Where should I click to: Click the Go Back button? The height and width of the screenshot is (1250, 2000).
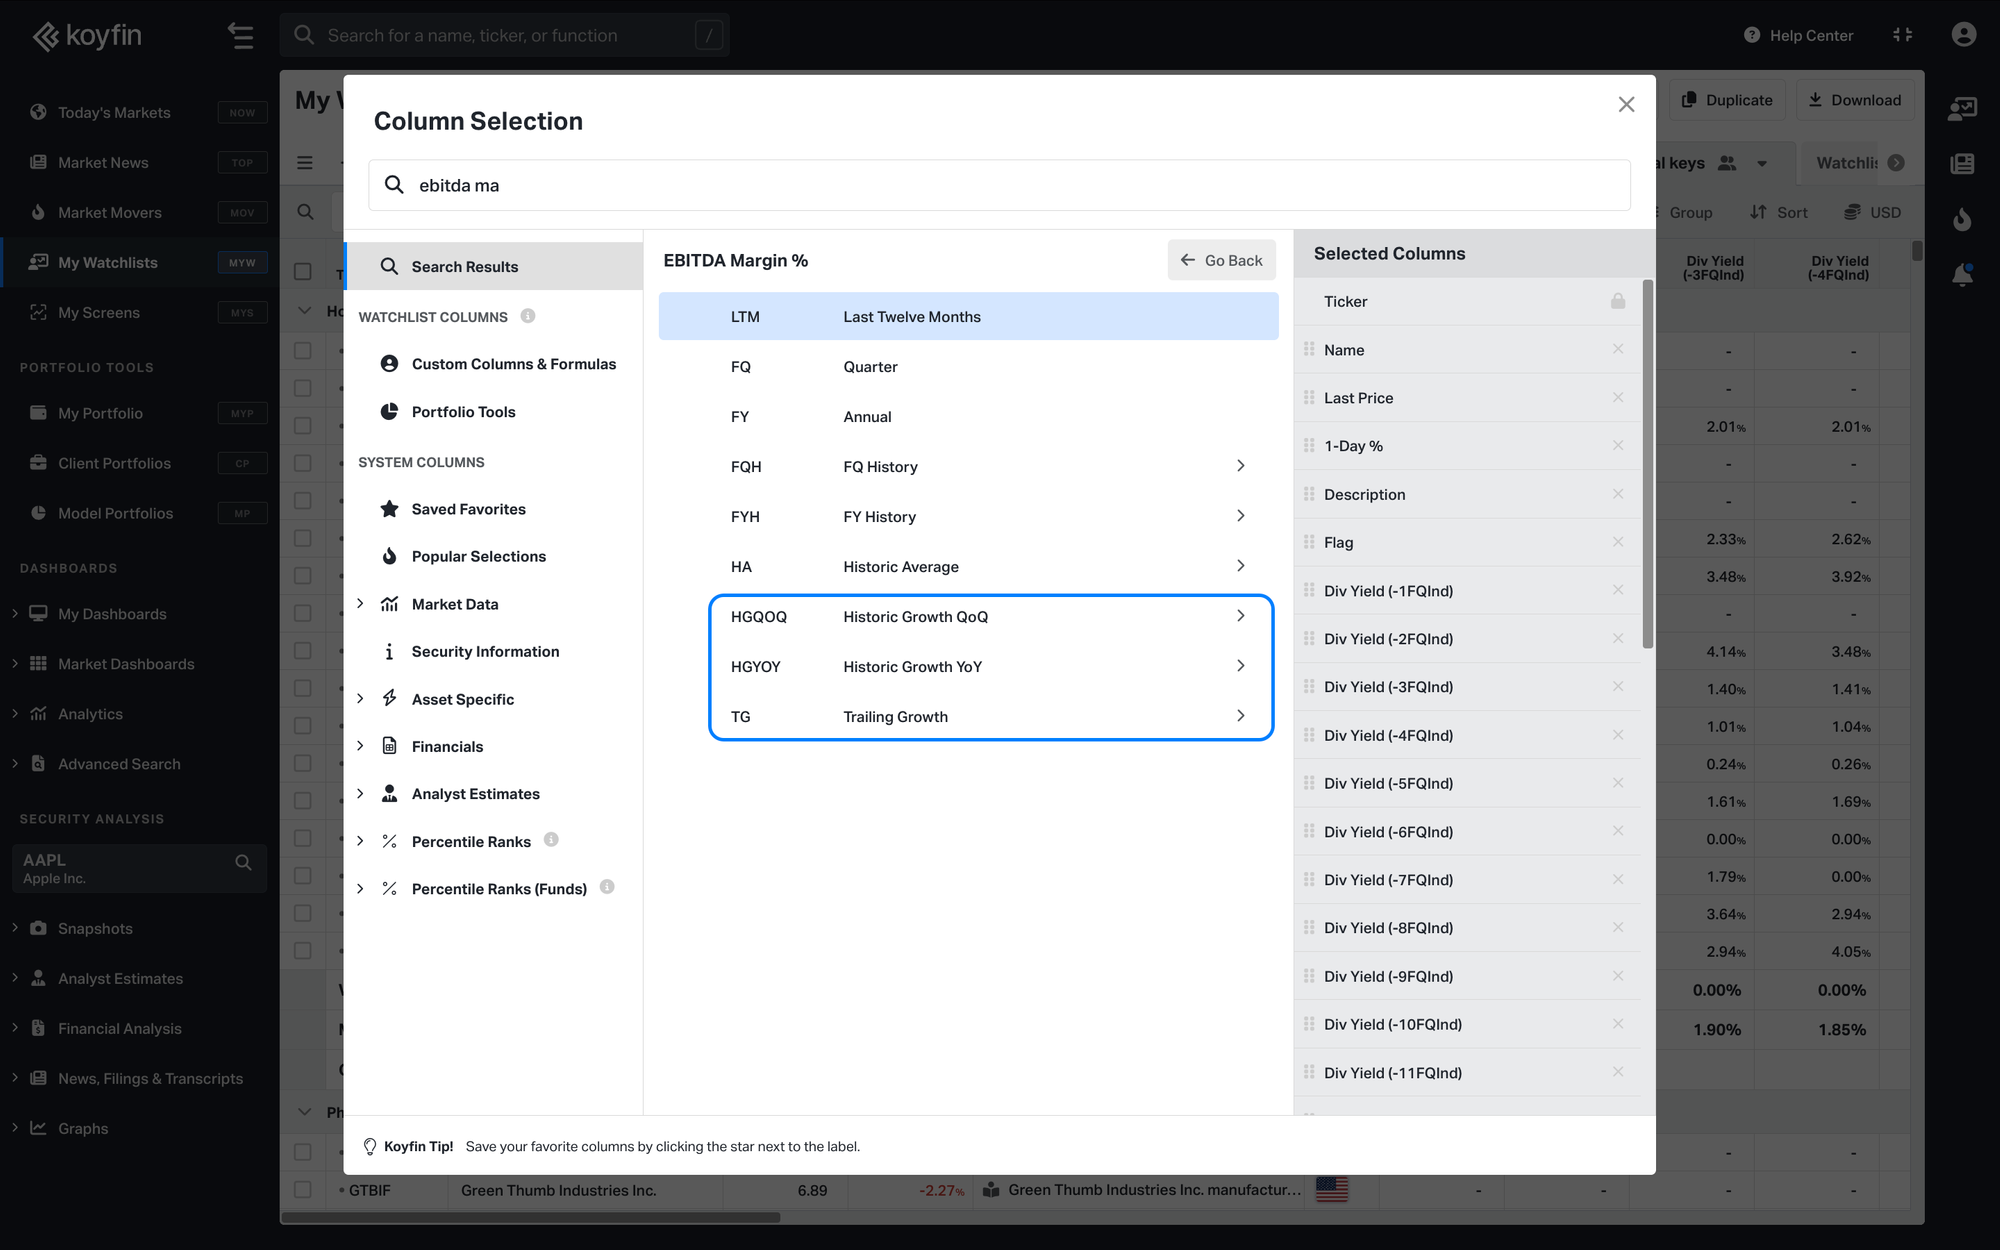click(1221, 260)
